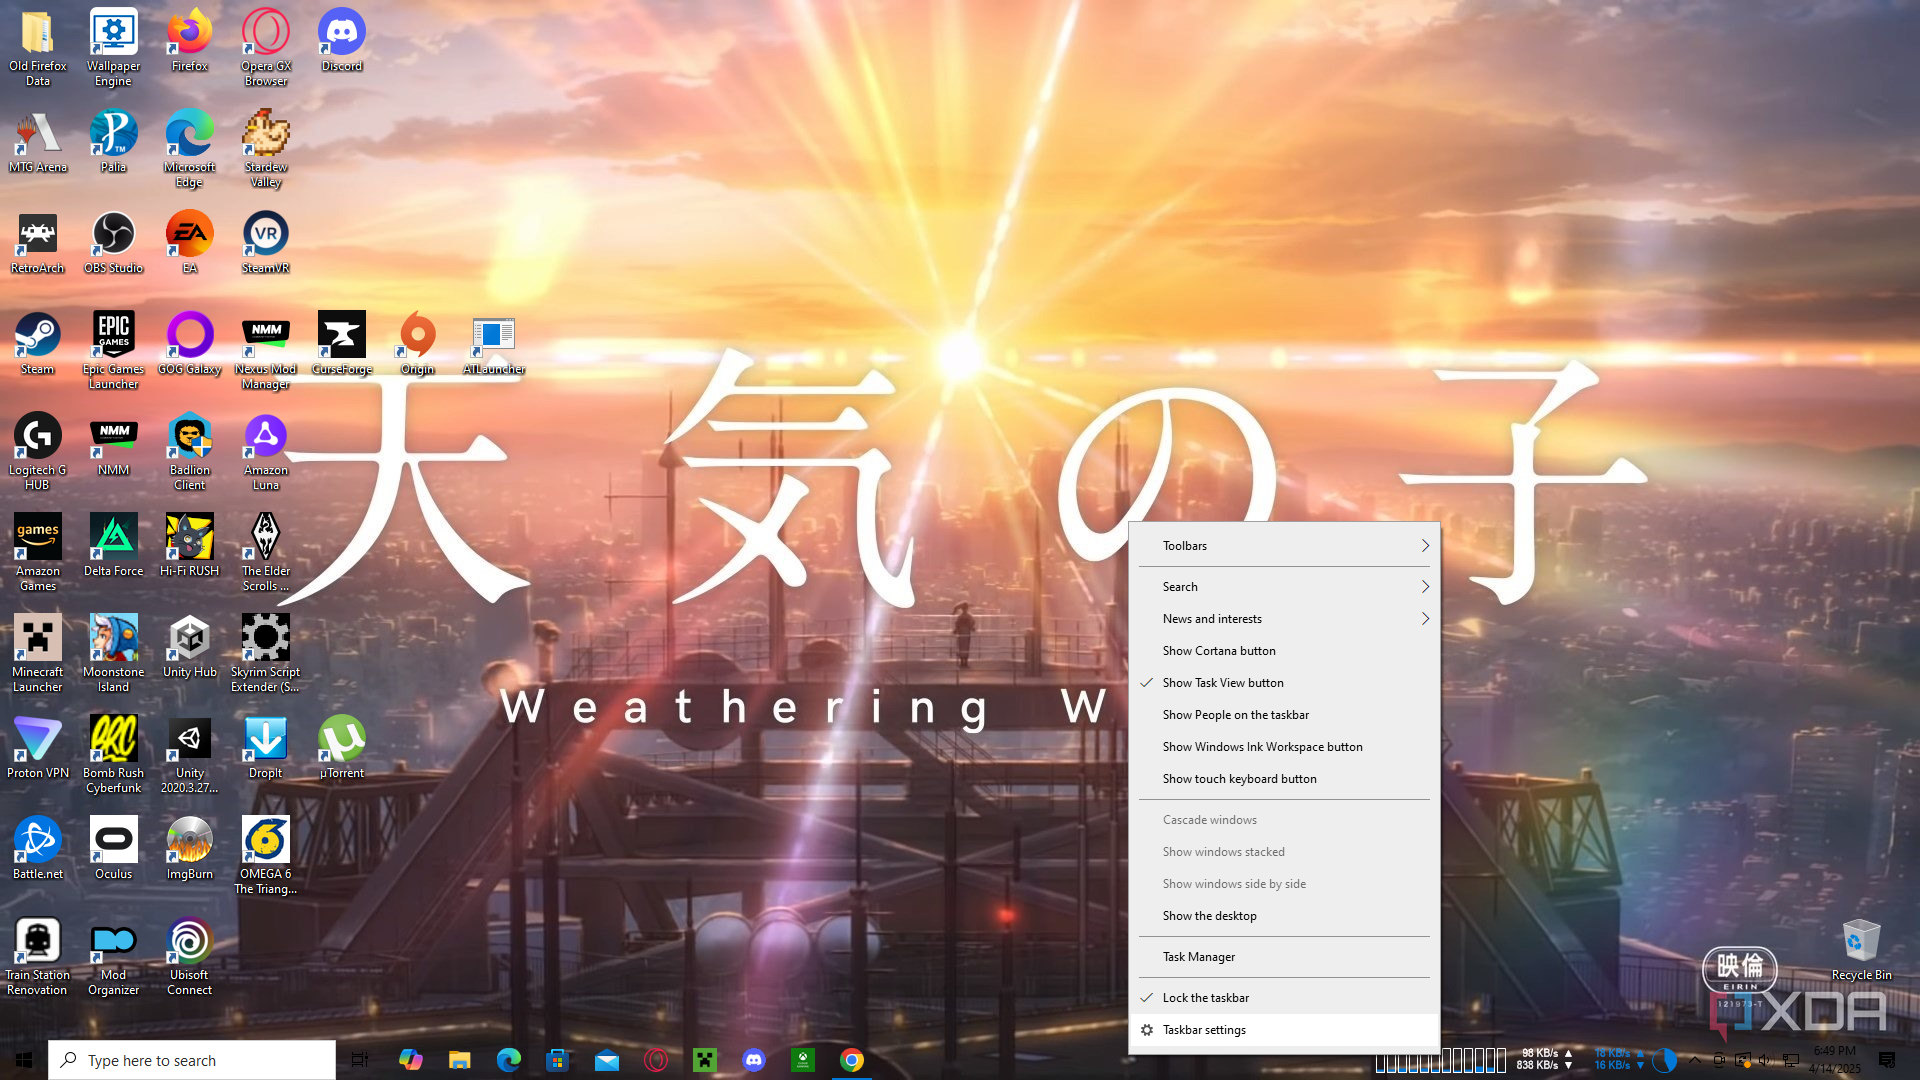This screenshot has height=1080, width=1920.
Task: Uncheck Show Task View button
Action: point(1284,683)
